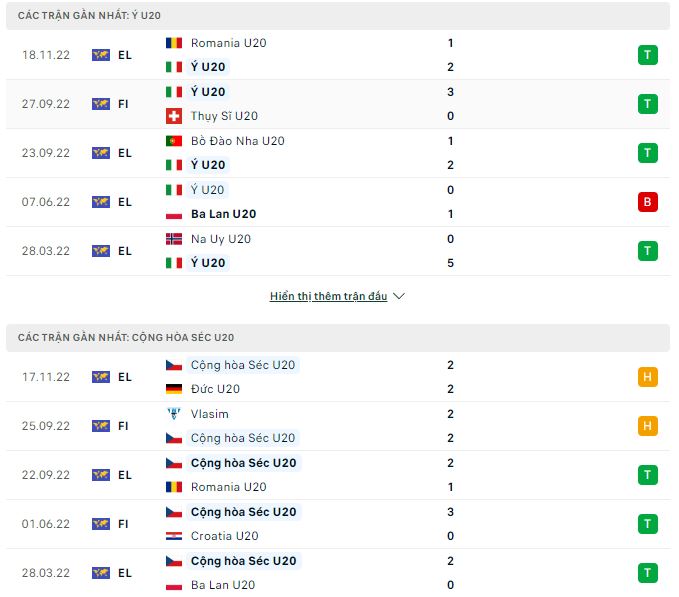Screen dimensions: 679x597
Task: Click the Germany flag beside Đức U20
Action: click(x=174, y=389)
